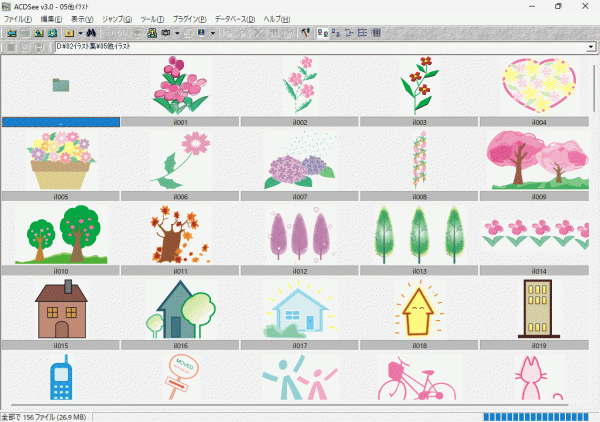Click the il014 file name label
Screen dimensions: 600x422
pyautogui.click(x=534, y=271)
